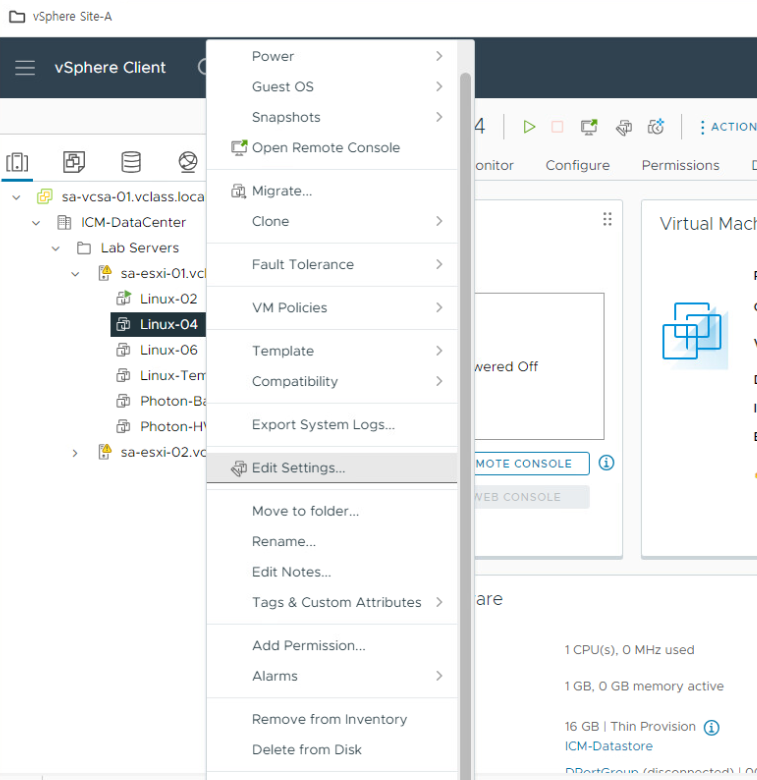Click the Power Off square icon
This screenshot has height=780, width=757.
557,127
